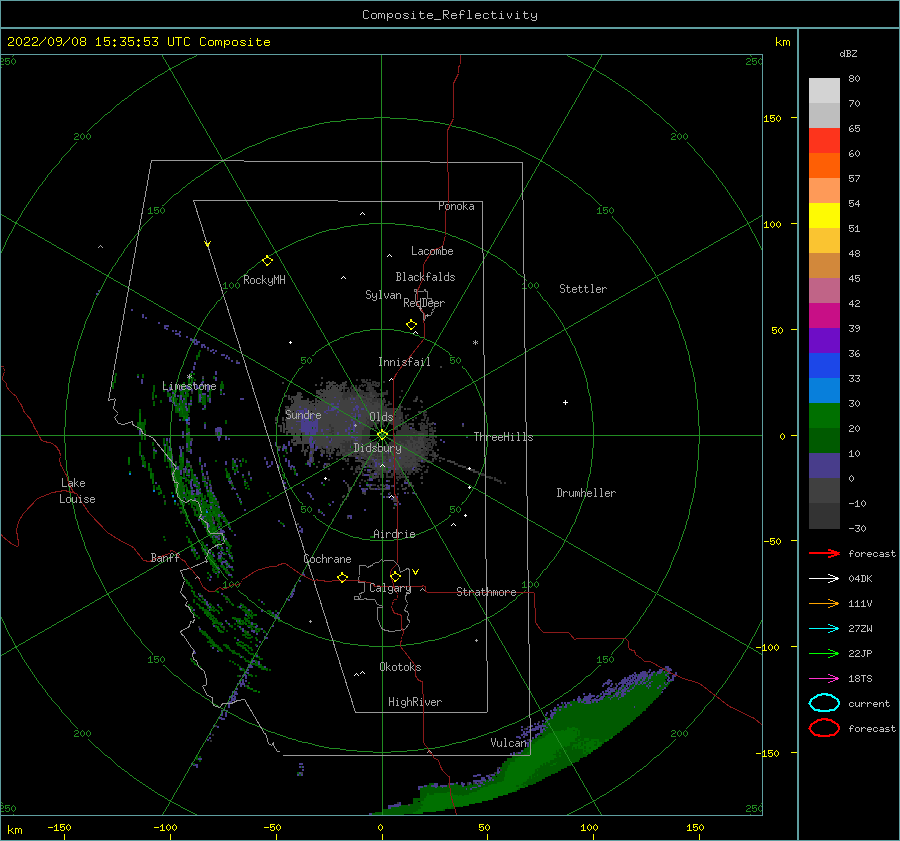900x841 pixels.
Task: Click the RockyMH label
Action: point(264,280)
